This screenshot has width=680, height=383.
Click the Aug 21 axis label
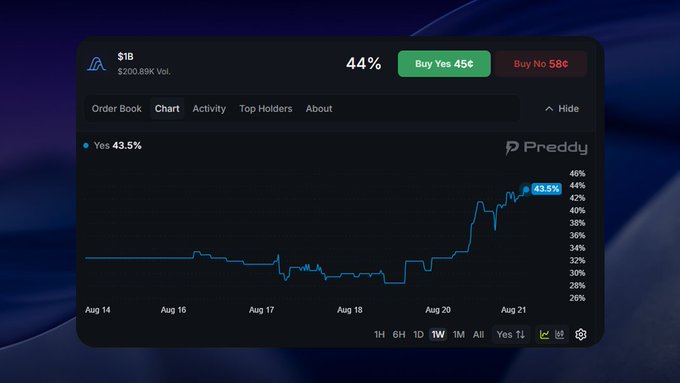(513, 310)
